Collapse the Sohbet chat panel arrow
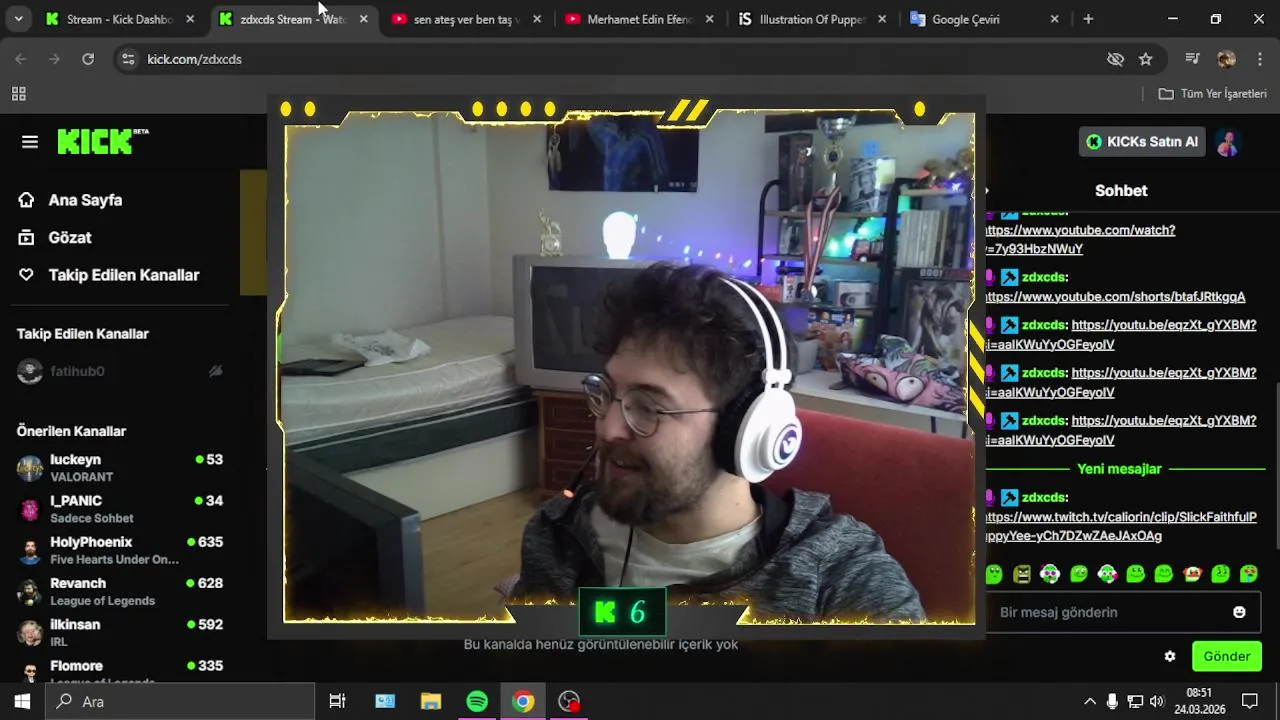1280x720 pixels. [987, 191]
